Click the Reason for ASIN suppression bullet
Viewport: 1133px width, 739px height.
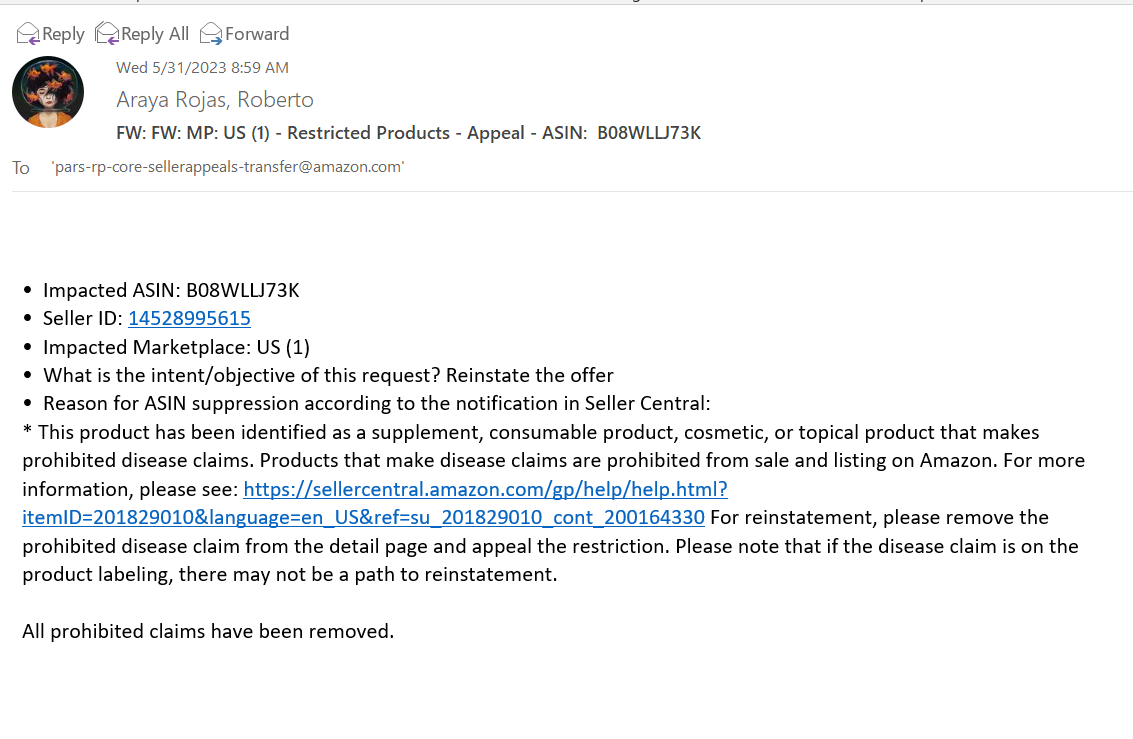pos(376,403)
